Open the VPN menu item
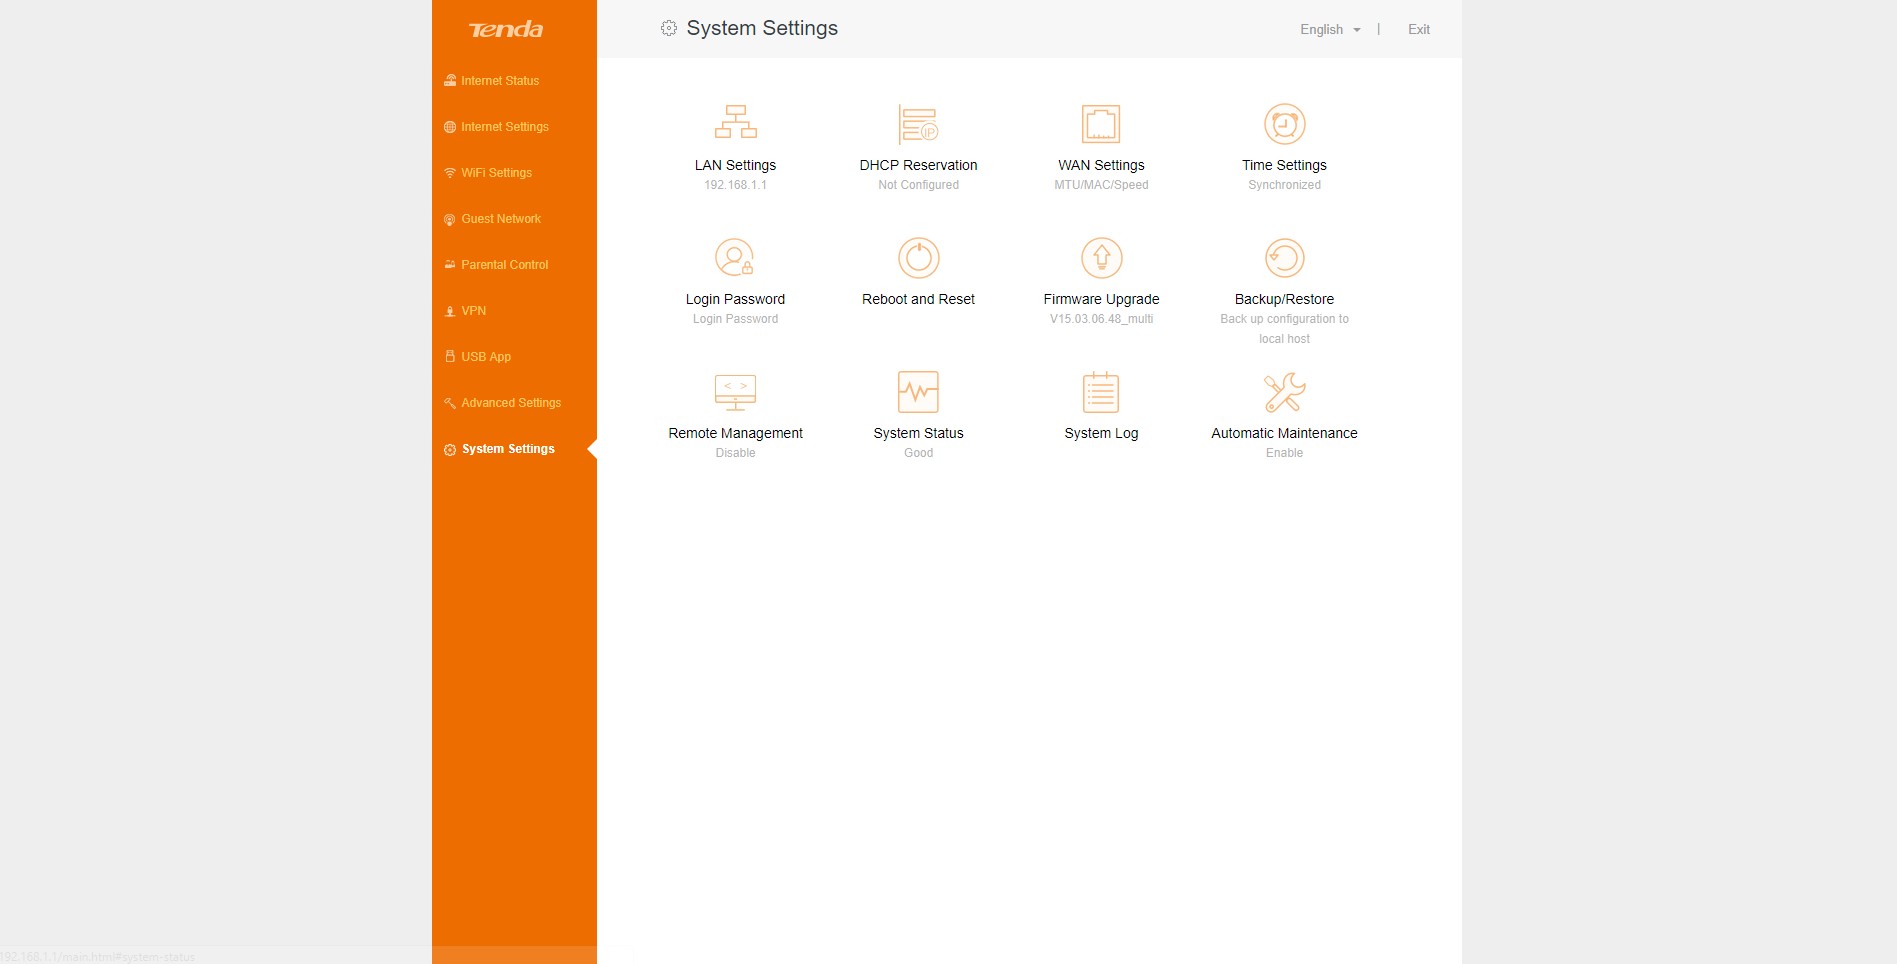1897x964 pixels. (x=474, y=311)
